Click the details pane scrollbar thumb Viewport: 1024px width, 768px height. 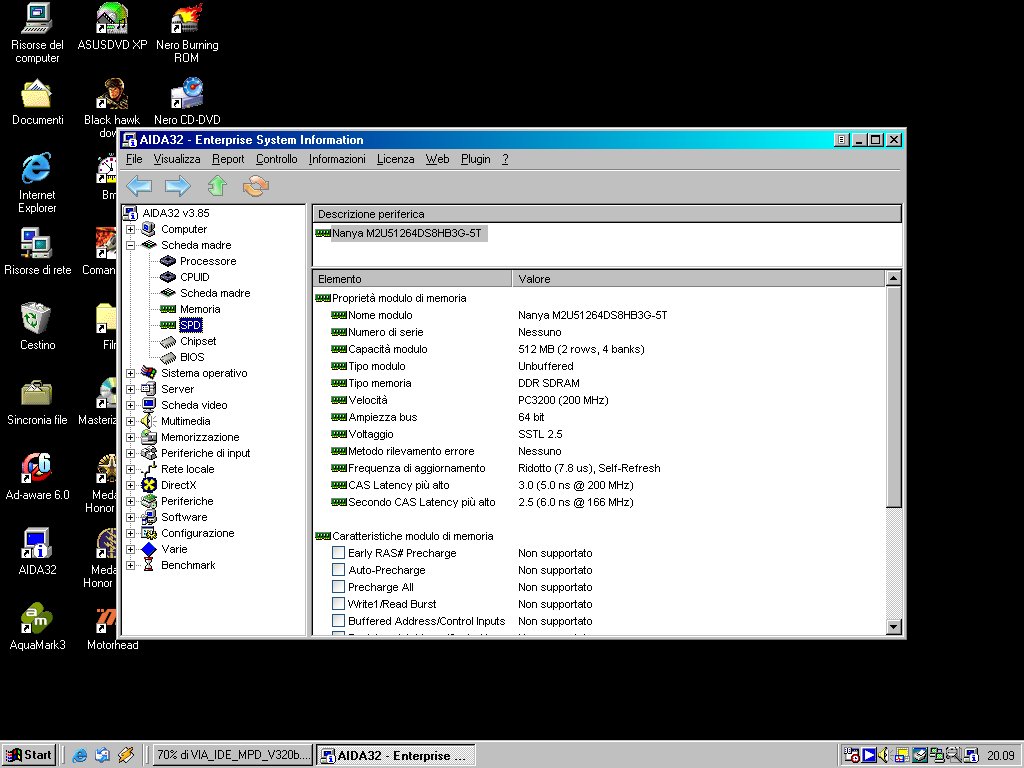(x=893, y=396)
